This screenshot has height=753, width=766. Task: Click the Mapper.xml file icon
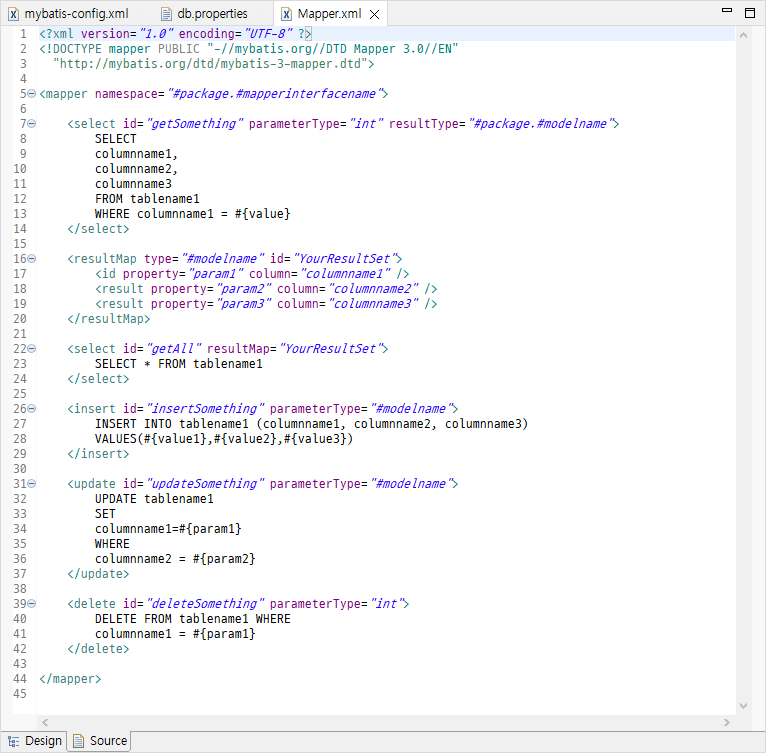287,14
